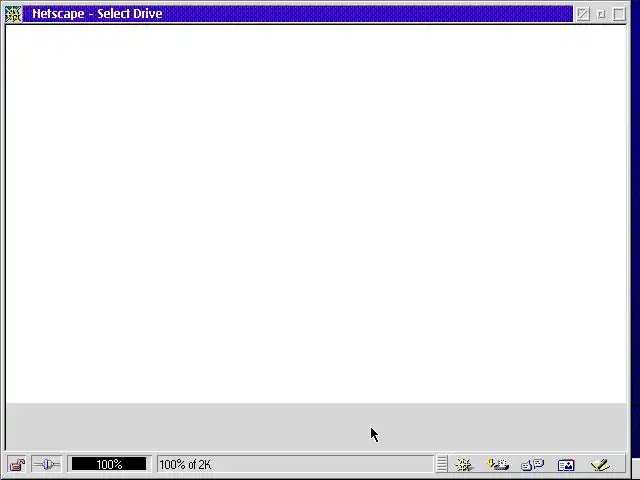Open the Netscape system menu icon in title bar
The height and width of the screenshot is (480, 640).
tap(13, 14)
